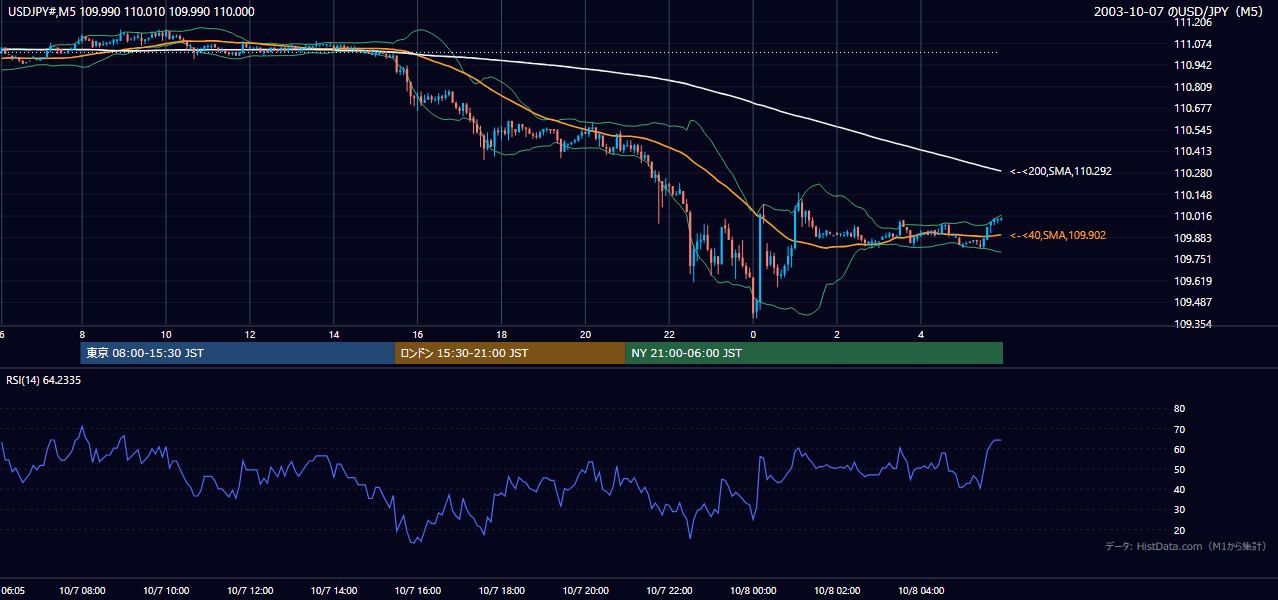Viewport: 1278px width, 600px height.
Task: Click hour tick 8 under price chart
Action: click(82, 335)
